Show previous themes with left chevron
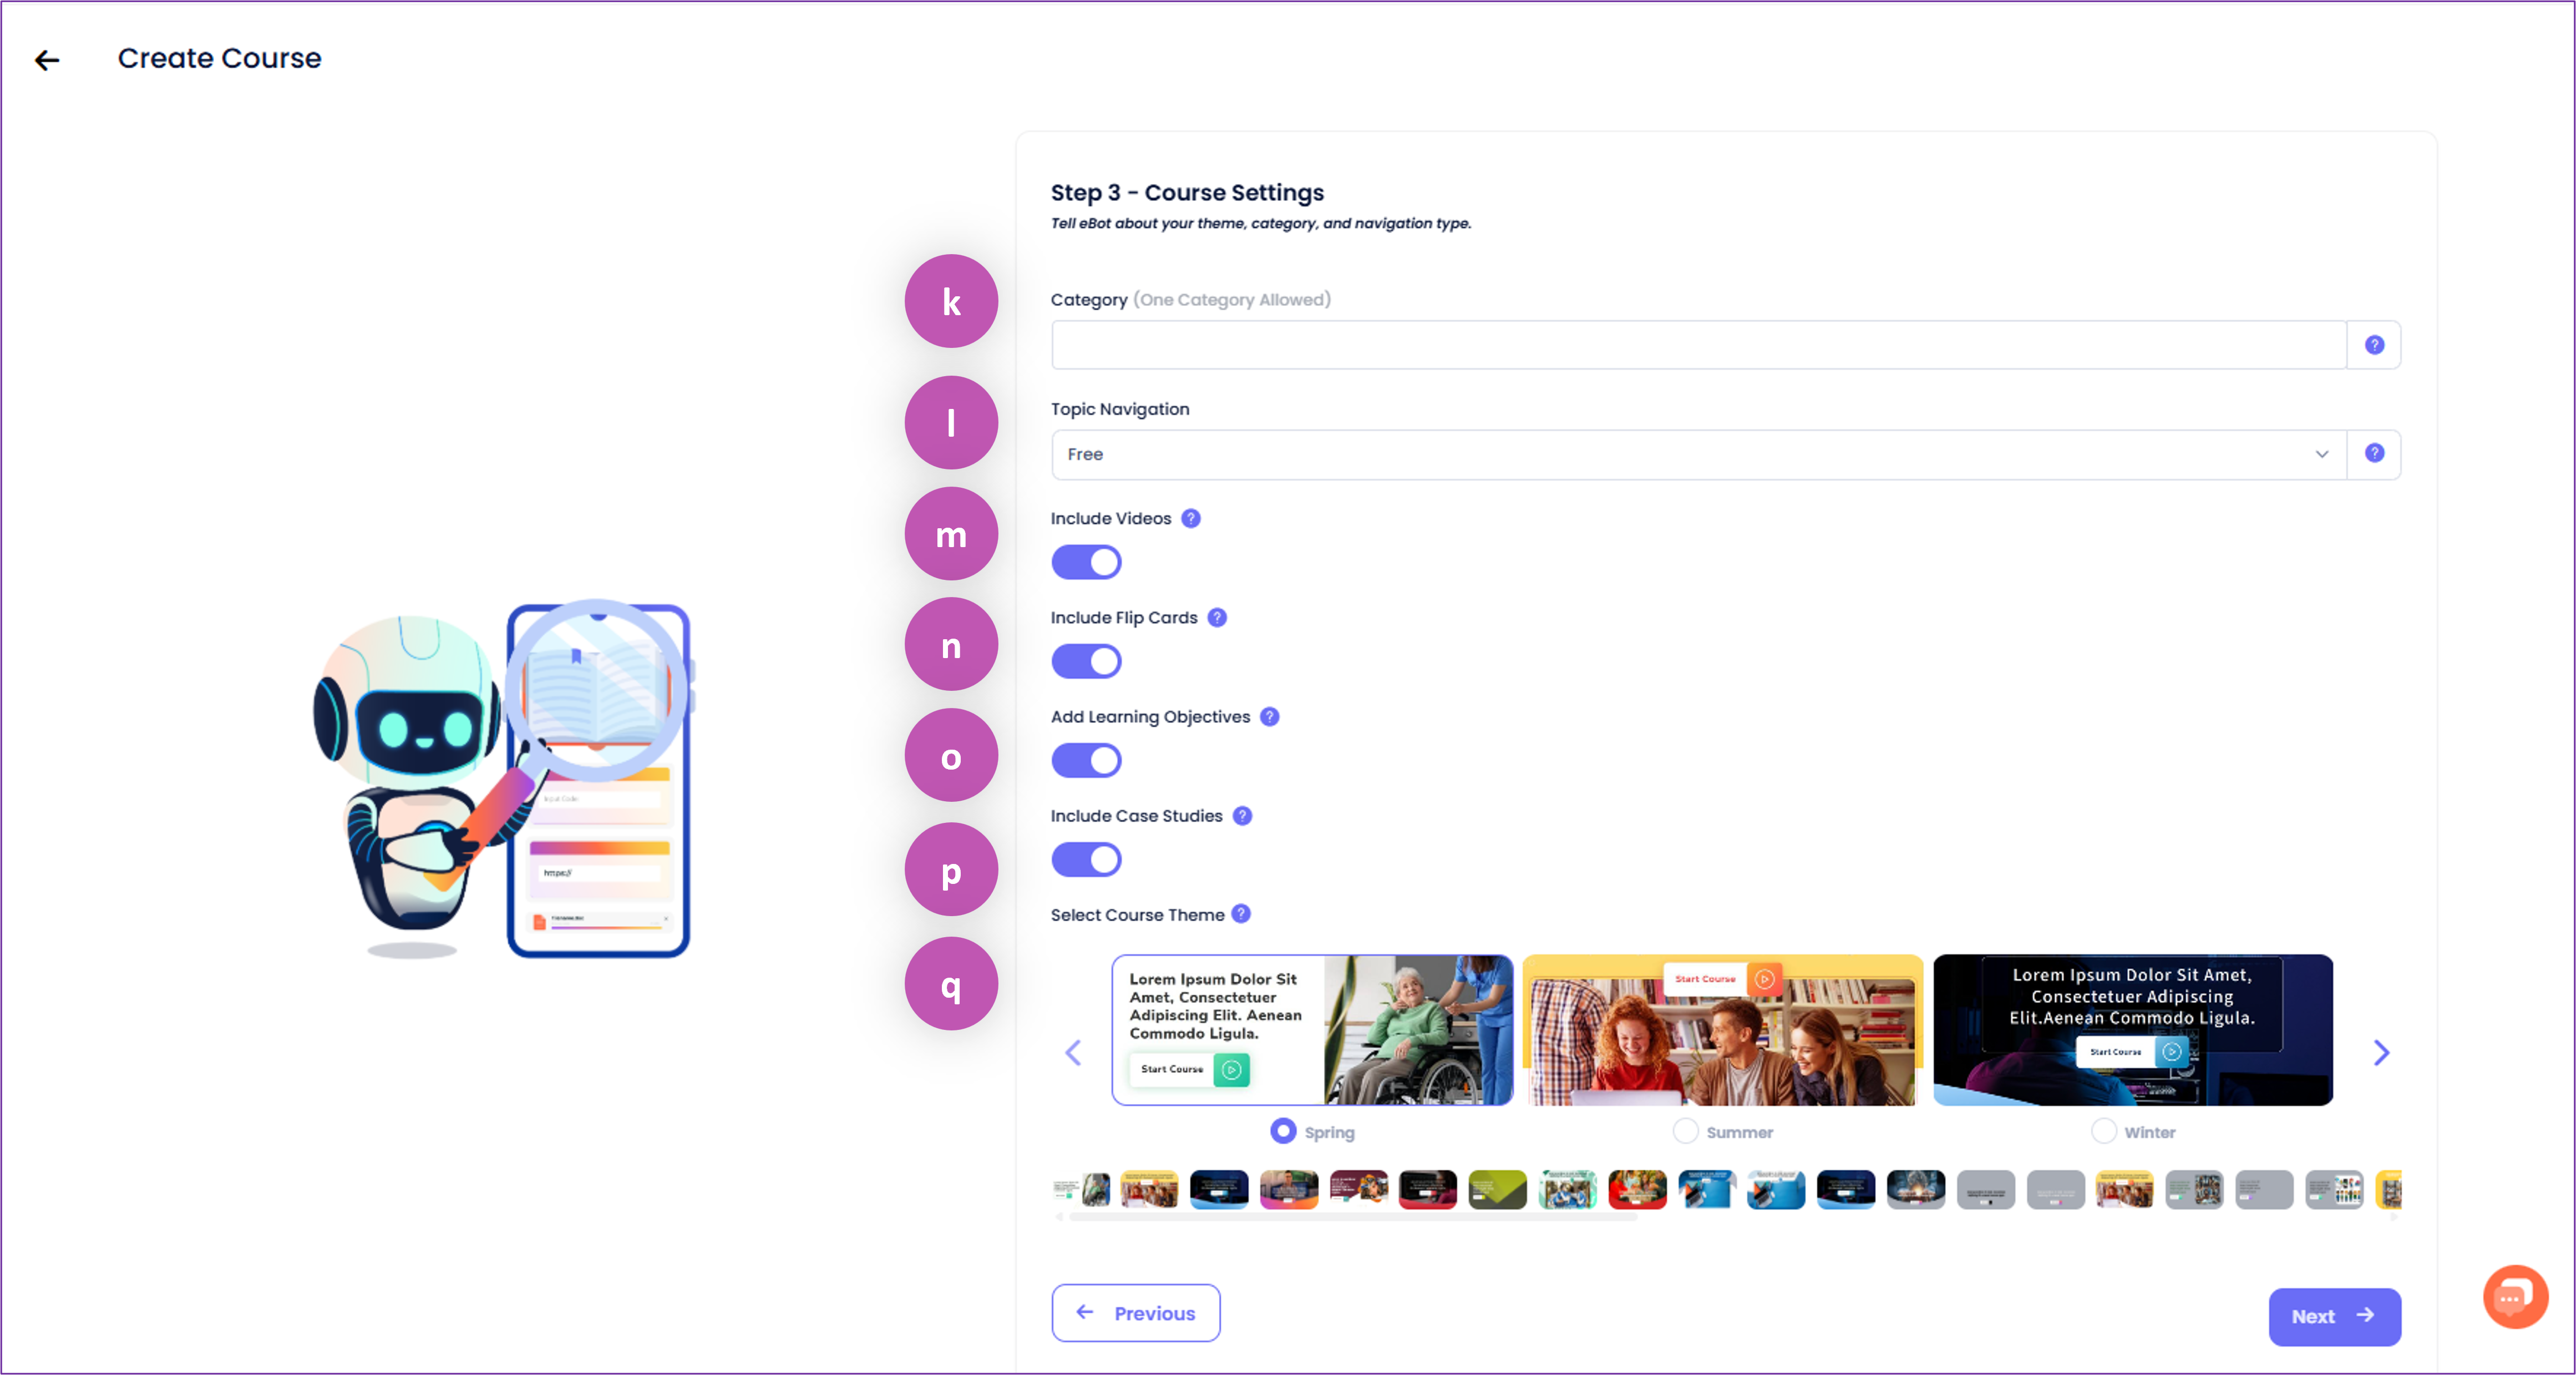Image resolution: width=2576 pixels, height=1375 pixels. point(1073,1052)
